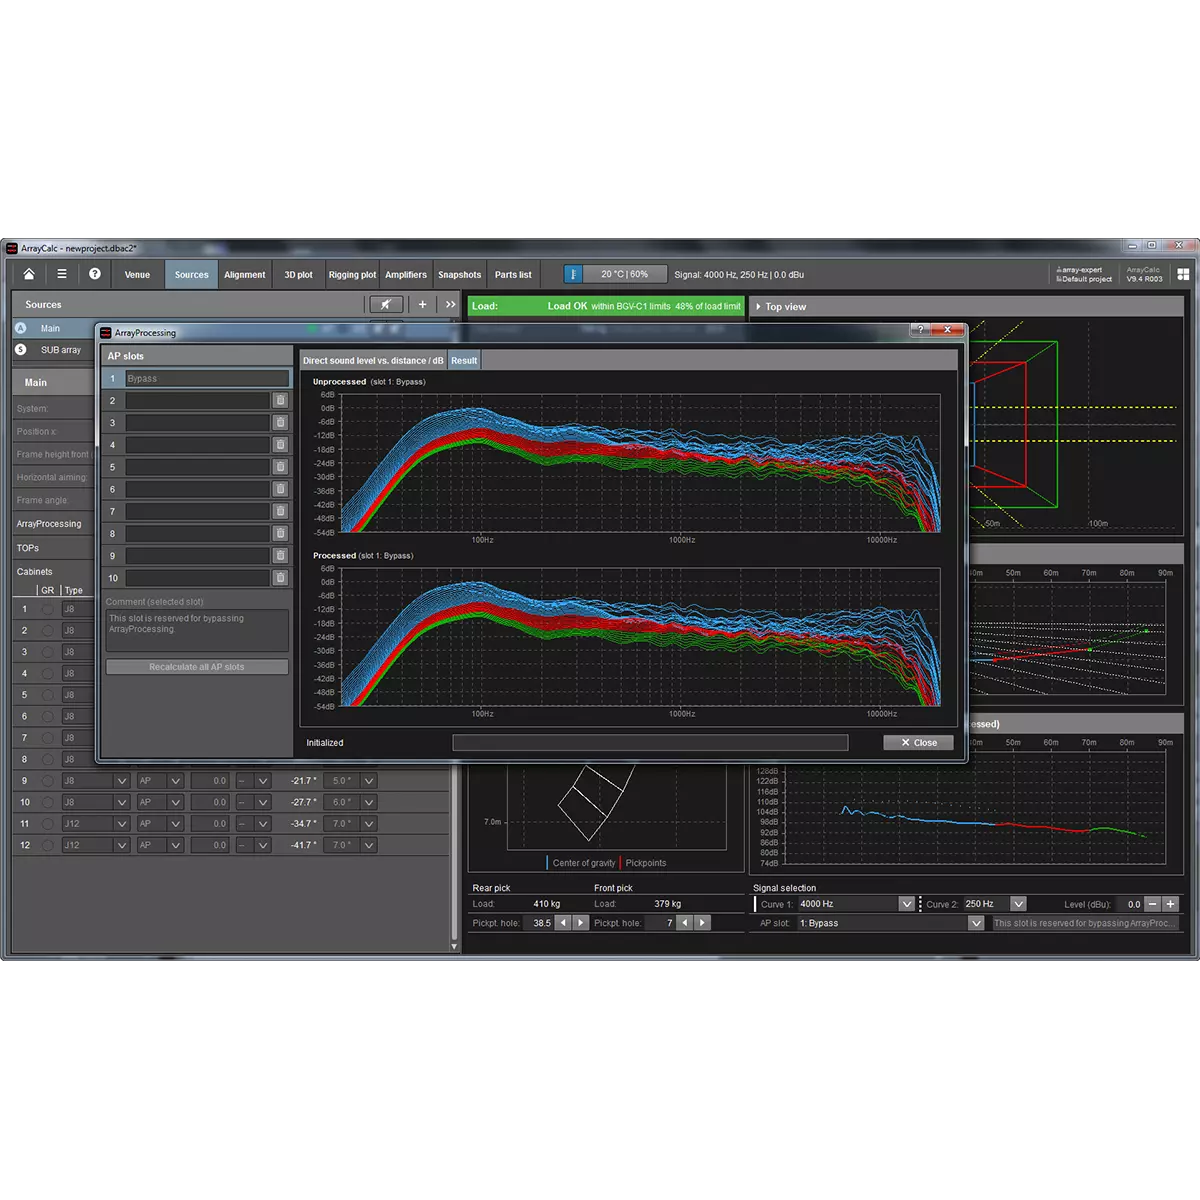Image resolution: width=1200 pixels, height=1200 pixels.
Task: Switch to the Alignment tab
Action: (245, 275)
